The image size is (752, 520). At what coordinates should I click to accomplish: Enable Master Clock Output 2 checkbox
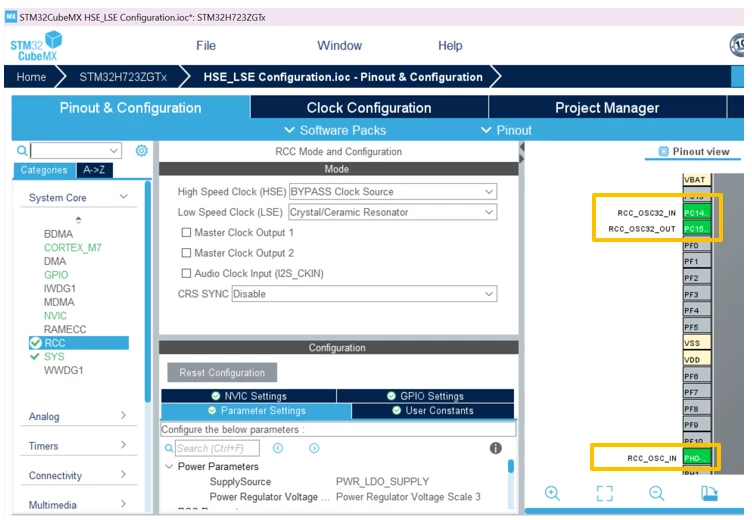(186, 253)
